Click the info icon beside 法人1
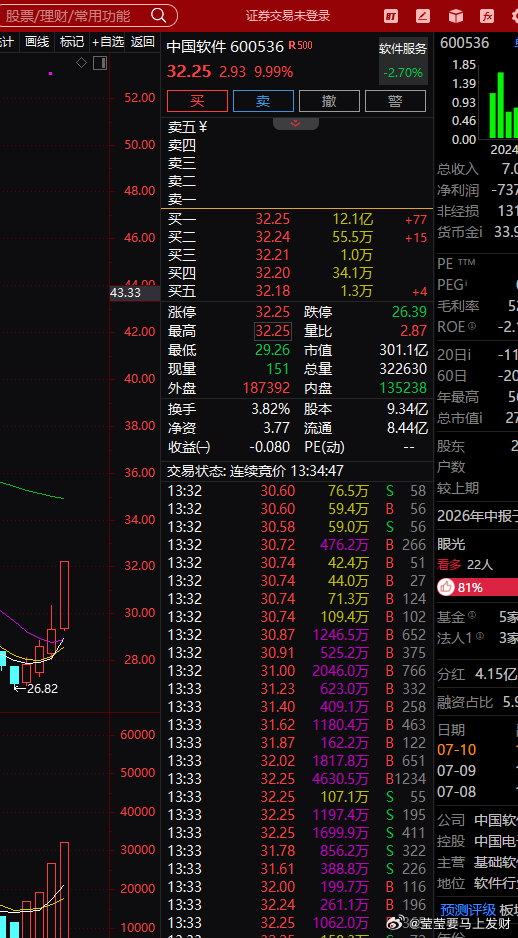518x938 pixels. [x=480, y=635]
